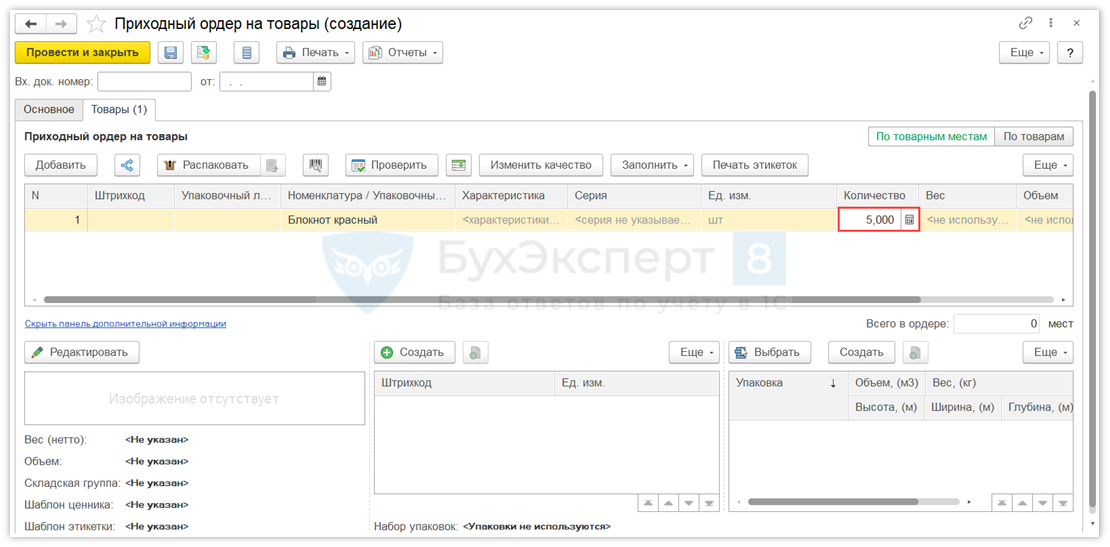Click Печать этикеток
Image resolution: width=1110 pixels, height=547 pixels.
point(755,165)
